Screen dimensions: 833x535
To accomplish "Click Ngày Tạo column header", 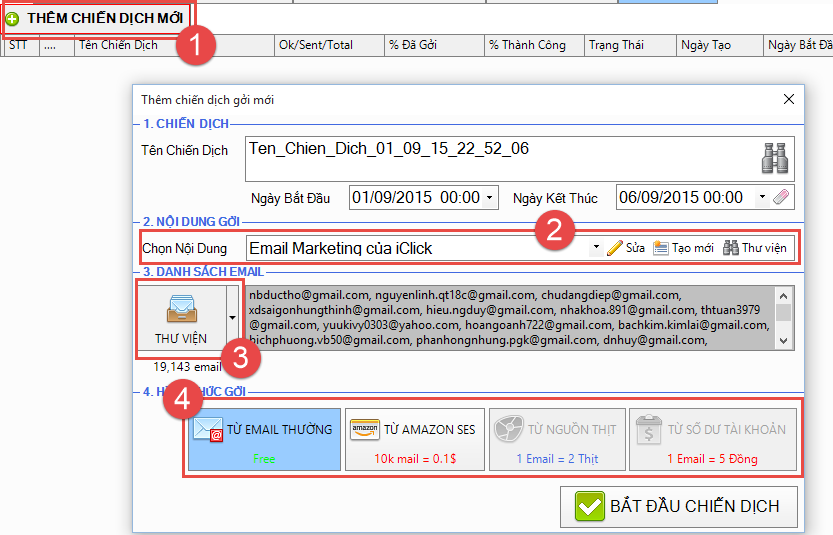I will (720, 46).
